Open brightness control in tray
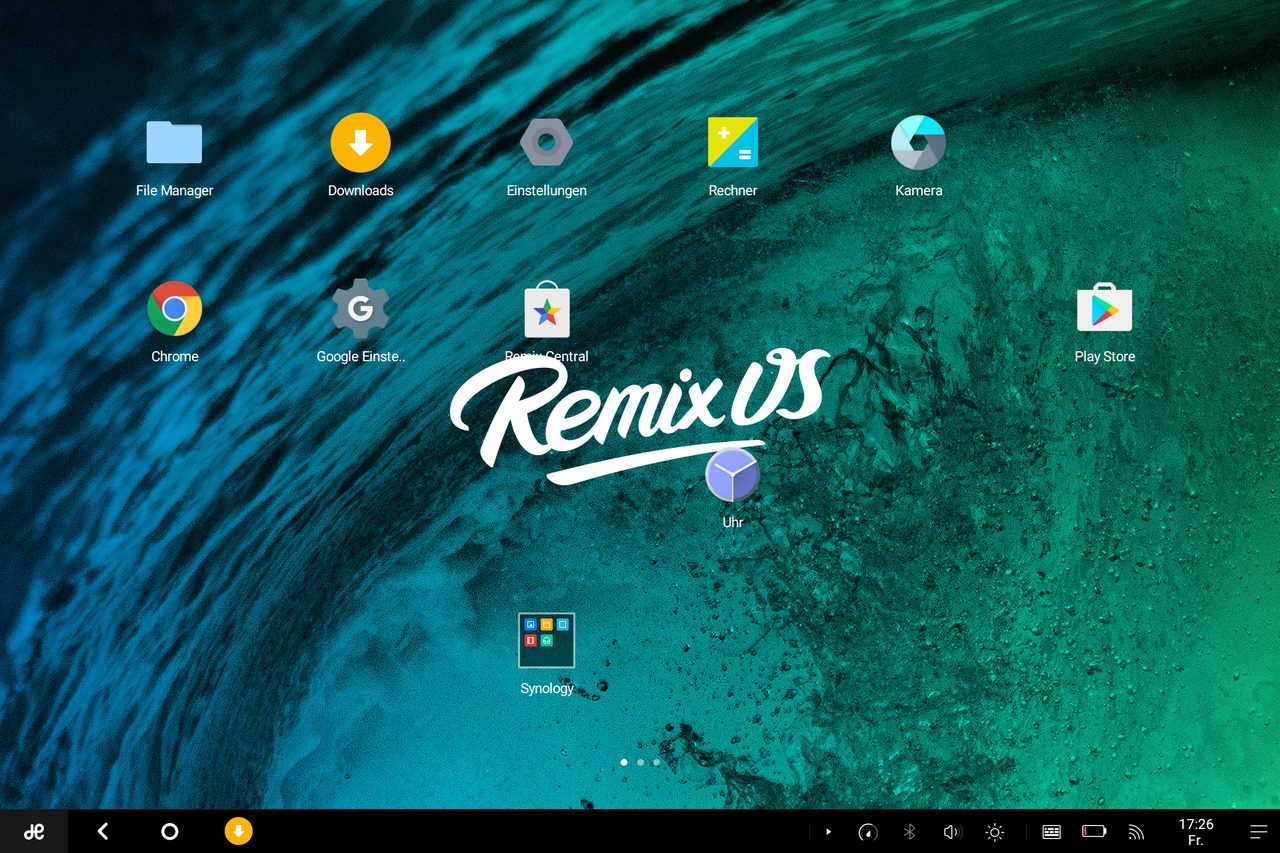This screenshot has width=1280, height=853. click(x=994, y=831)
